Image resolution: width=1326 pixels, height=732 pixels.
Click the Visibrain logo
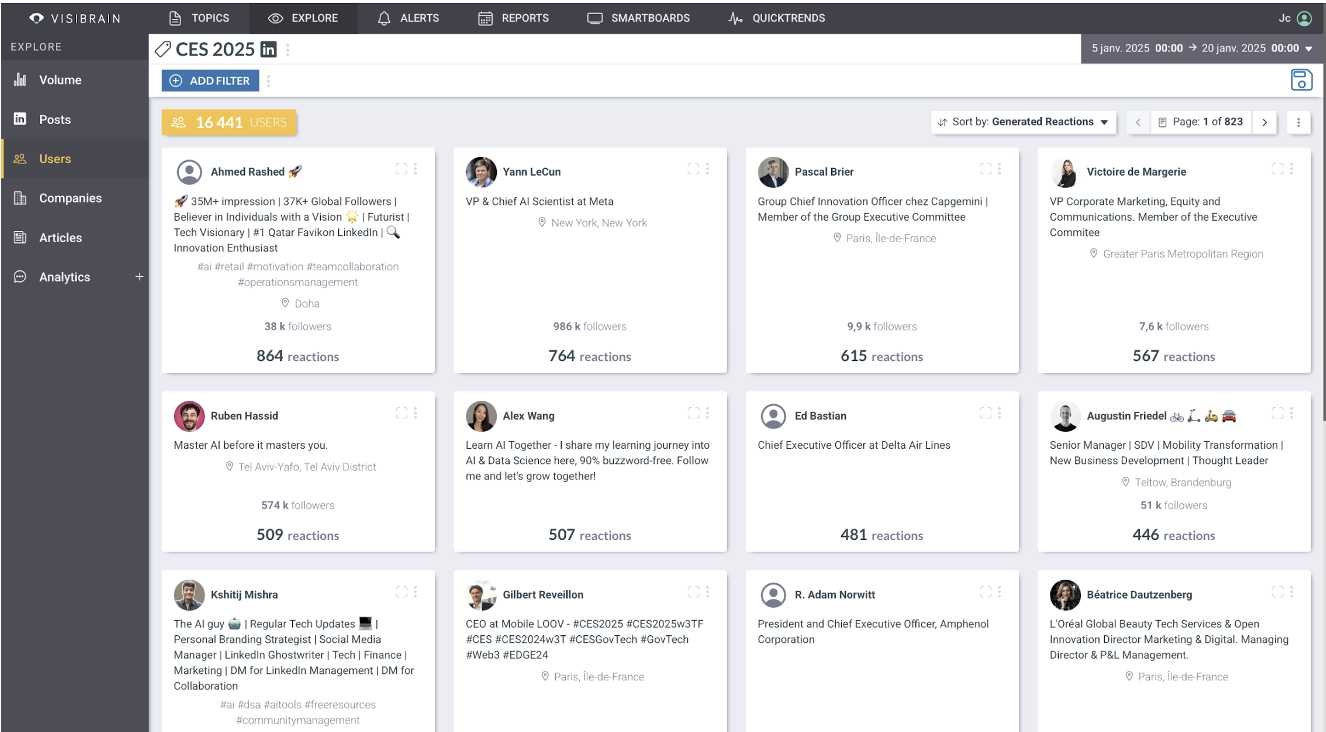pyautogui.click(x=75, y=18)
